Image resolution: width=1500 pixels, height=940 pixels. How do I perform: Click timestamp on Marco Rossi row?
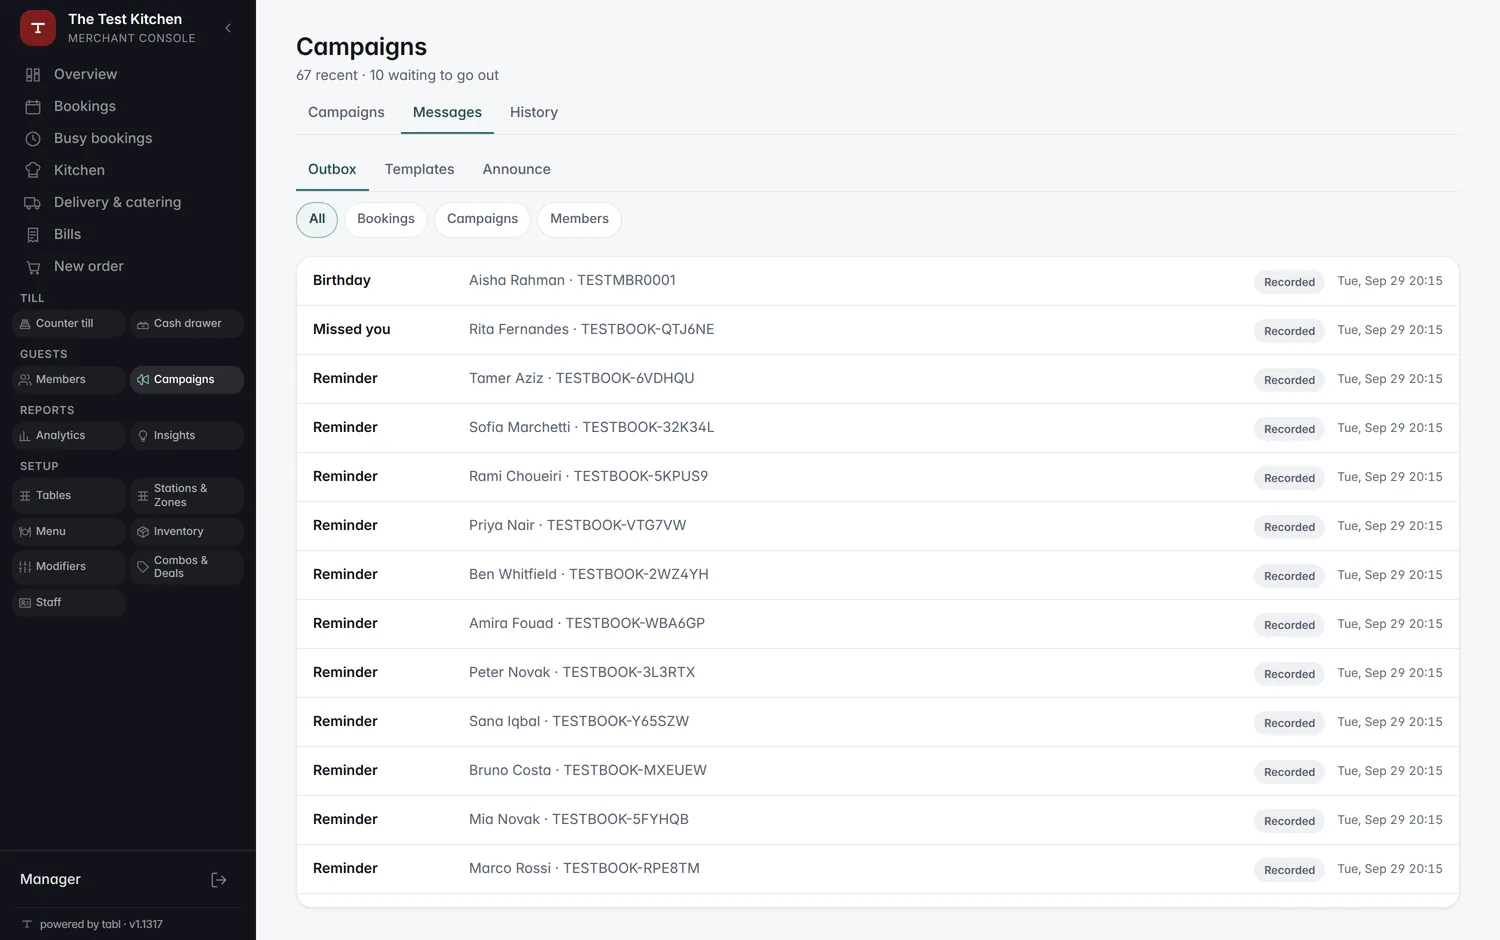(1390, 869)
